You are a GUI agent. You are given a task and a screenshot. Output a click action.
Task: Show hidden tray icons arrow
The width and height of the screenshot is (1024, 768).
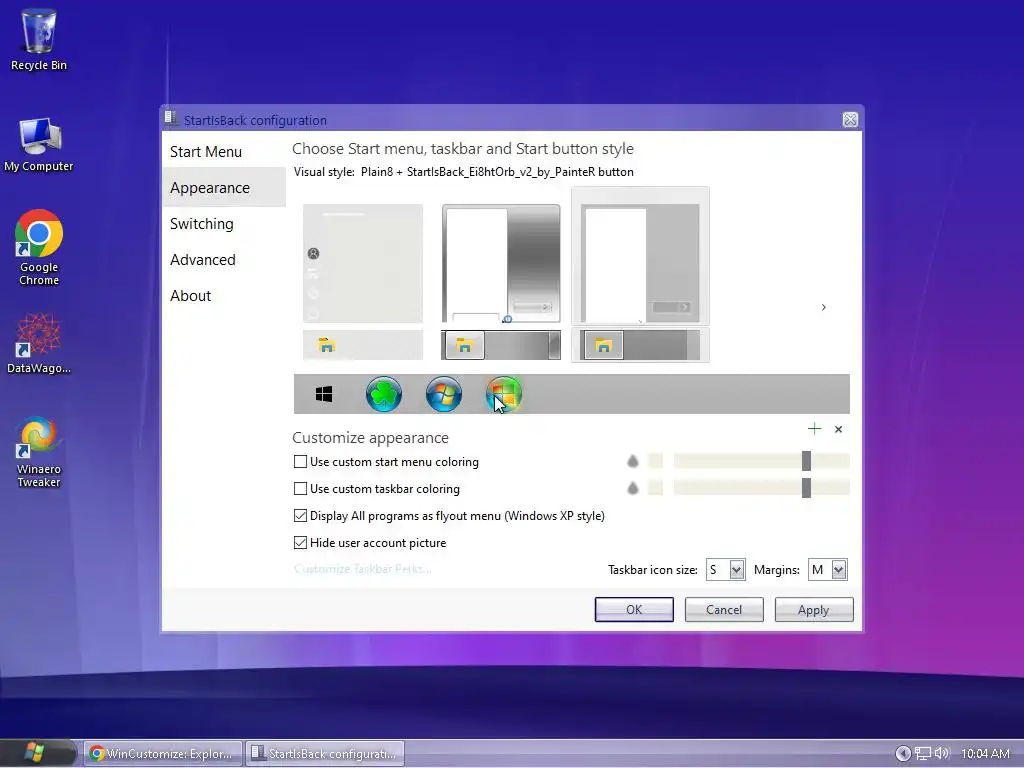tap(903, 754)
